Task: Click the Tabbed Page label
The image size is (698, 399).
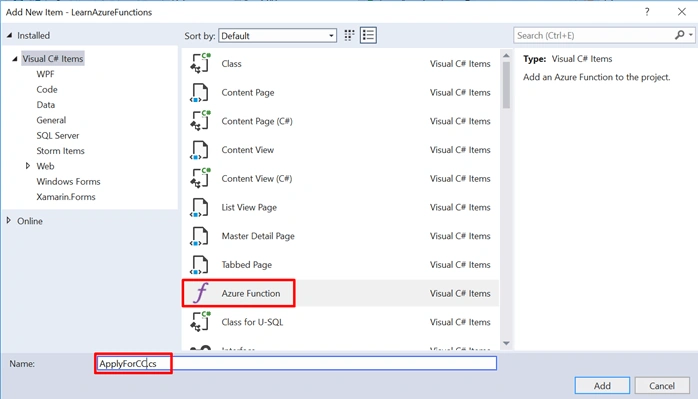Action: pyautogui.click(x=247, y=265)
